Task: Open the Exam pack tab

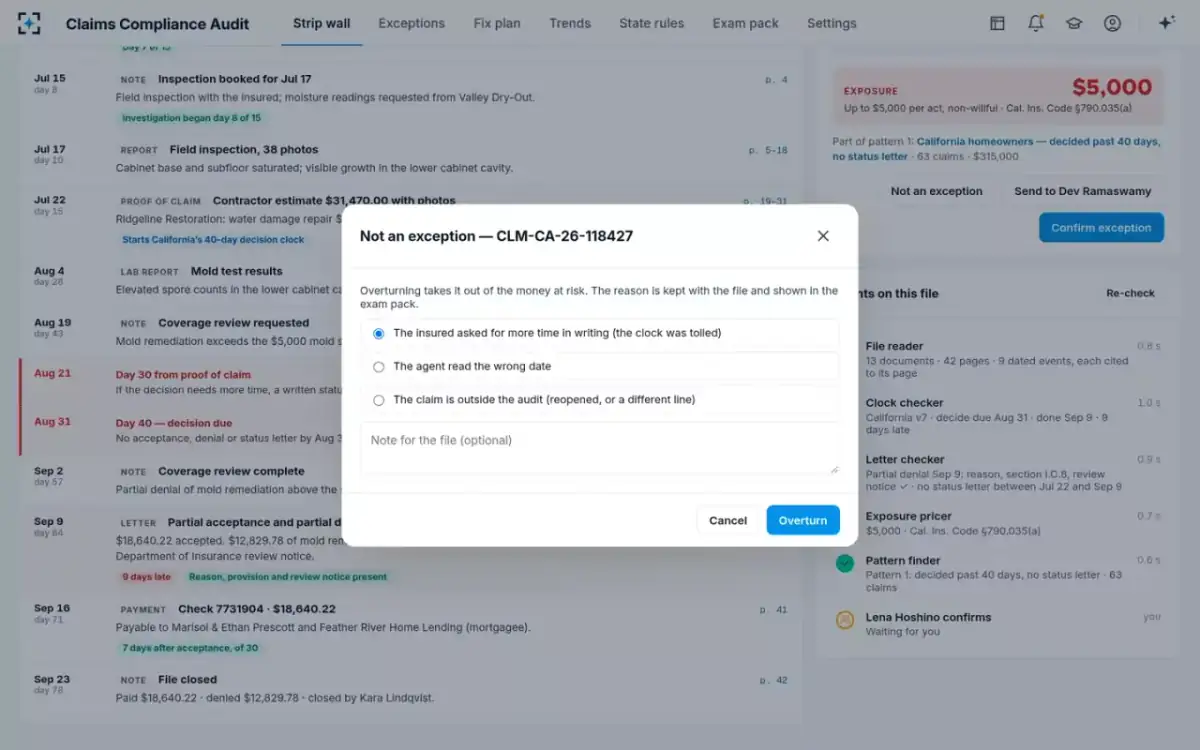Action: click(x=746, y=23)
